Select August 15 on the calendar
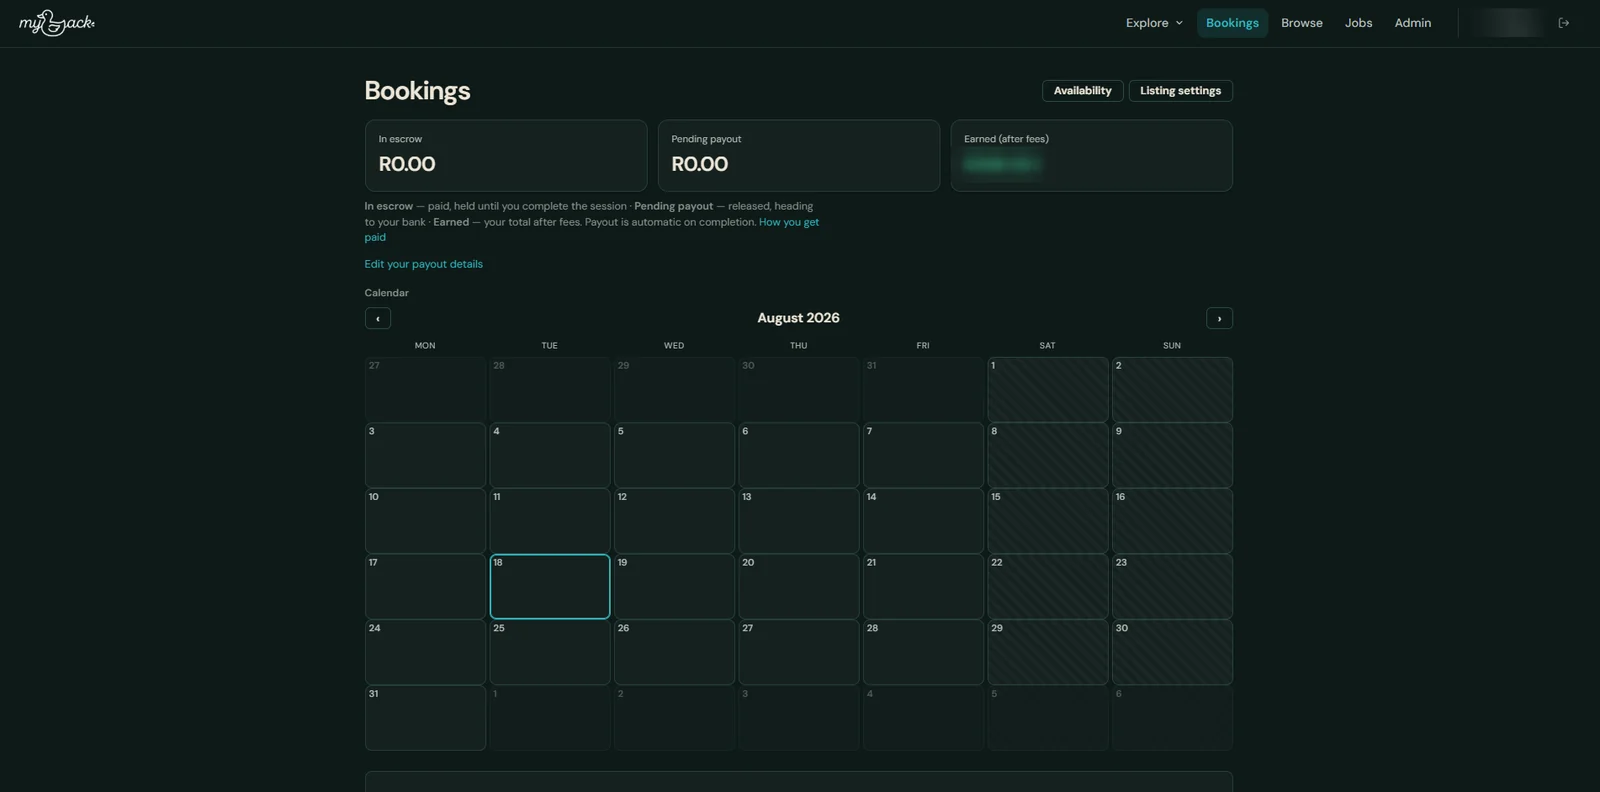The height and width of the screenshot is (792, 1600). click(1048, 521)
